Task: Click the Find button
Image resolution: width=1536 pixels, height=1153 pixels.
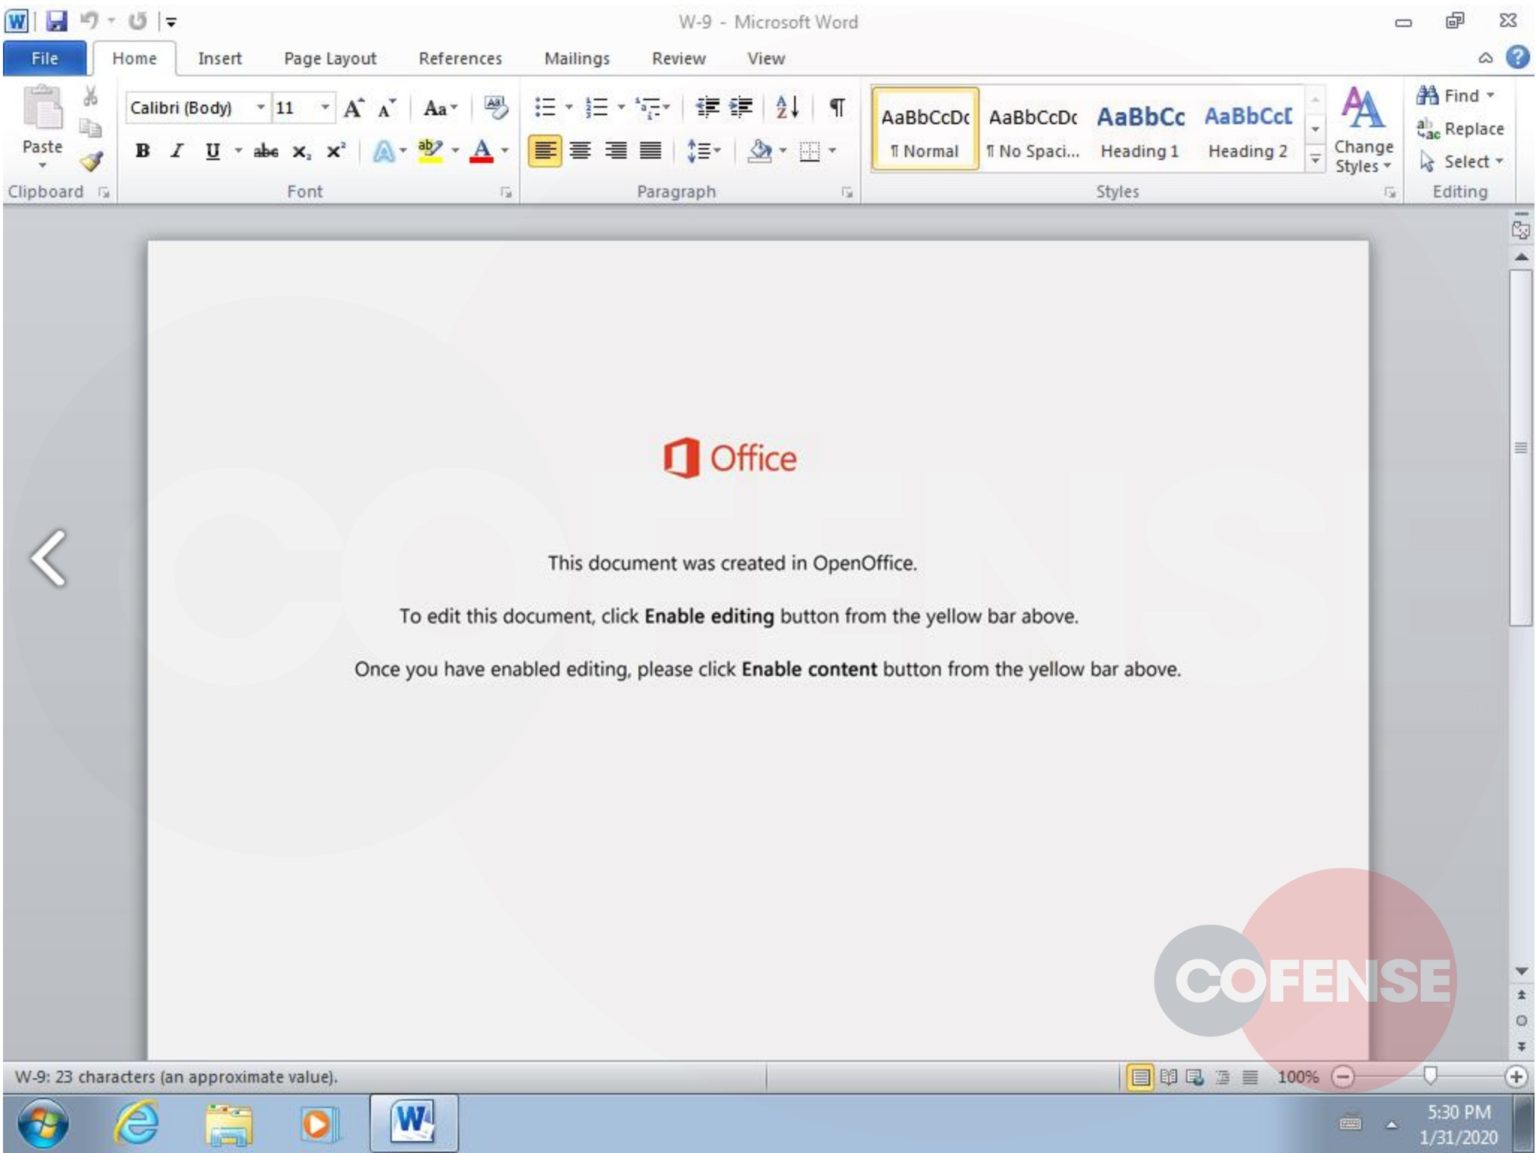Action: (1455, 95)
